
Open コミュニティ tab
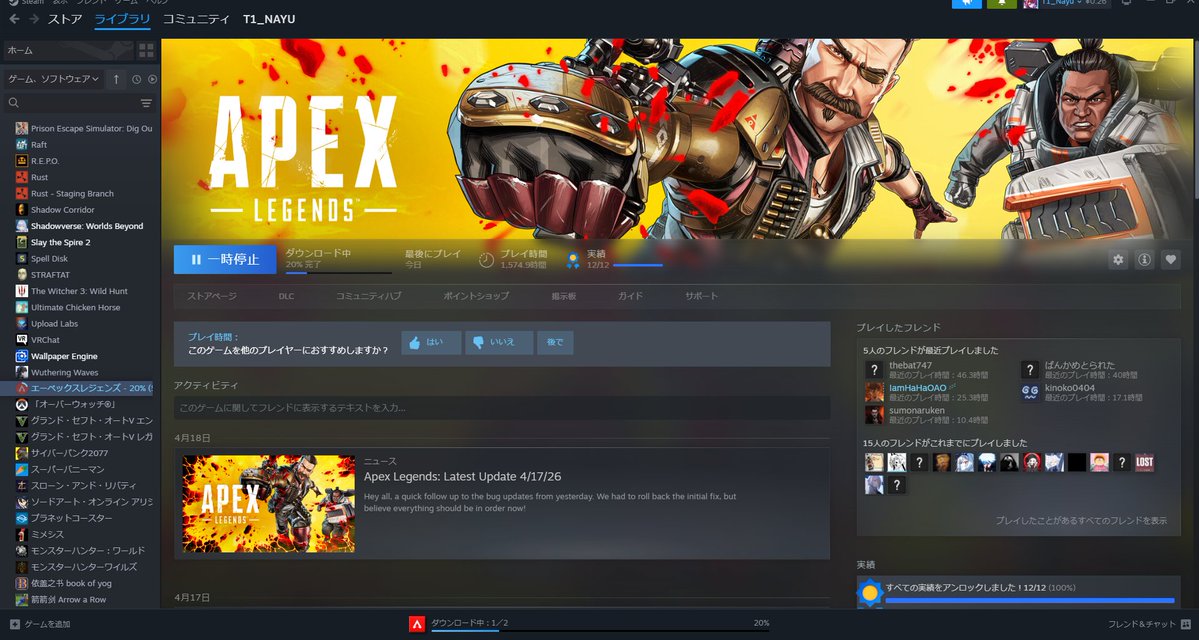[197, 19]
